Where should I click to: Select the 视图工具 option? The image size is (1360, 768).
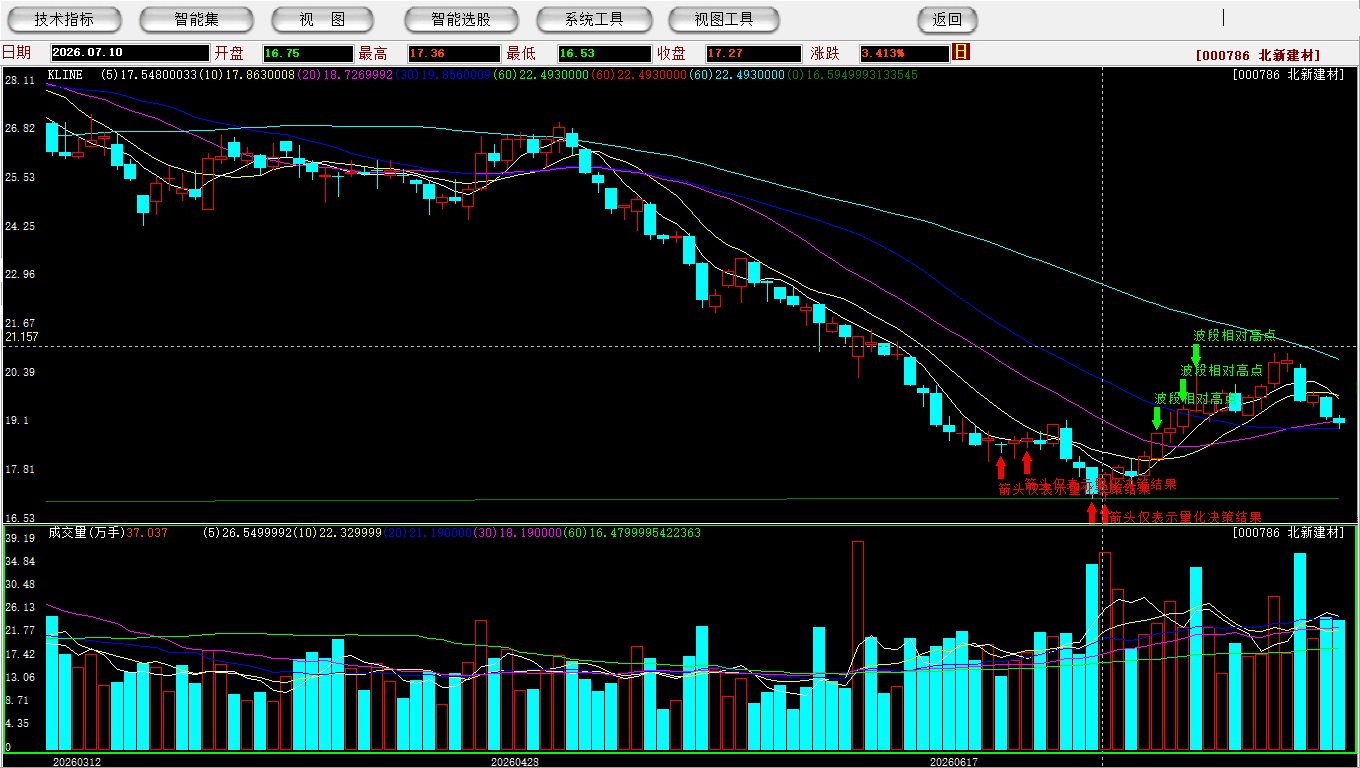pyautogui.click(x=724, y=19)
